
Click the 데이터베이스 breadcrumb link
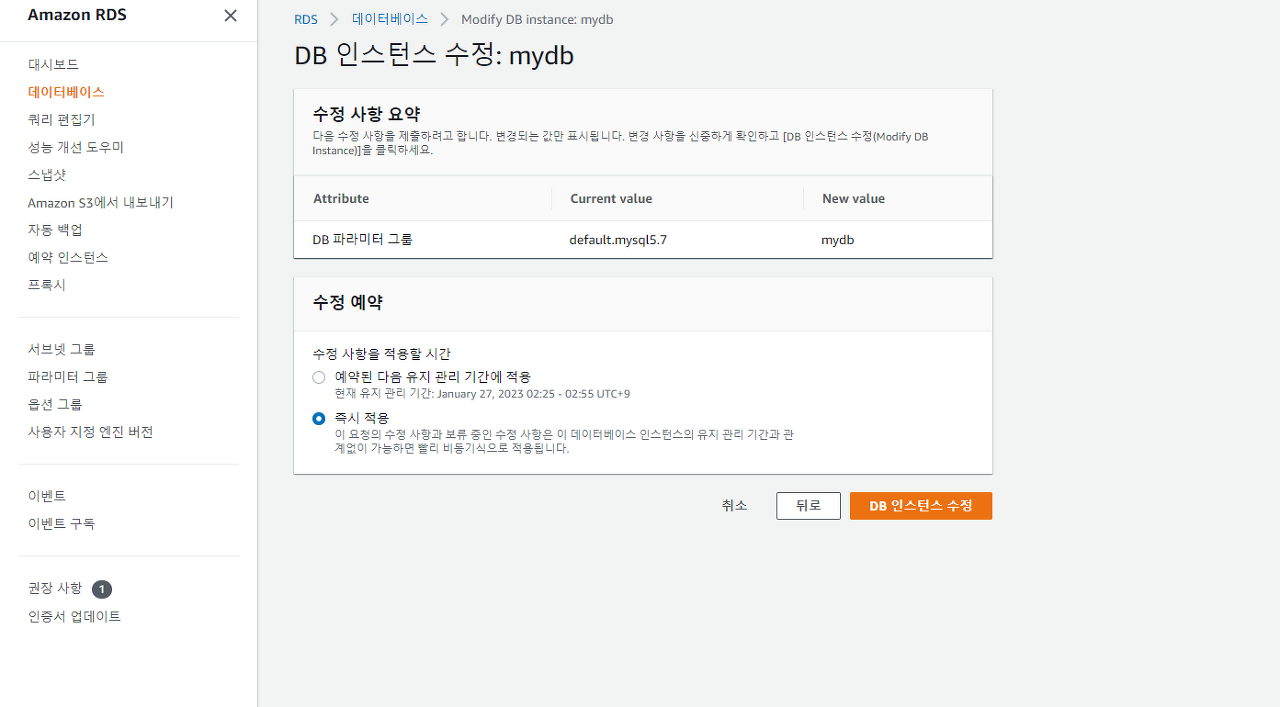tap(390, 19)
